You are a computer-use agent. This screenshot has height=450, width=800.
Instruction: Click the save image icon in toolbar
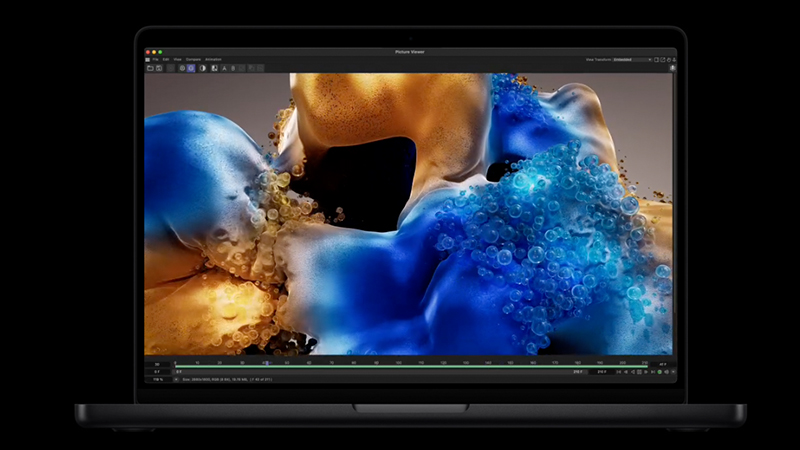pyautogui.click(x=159, y=68)
